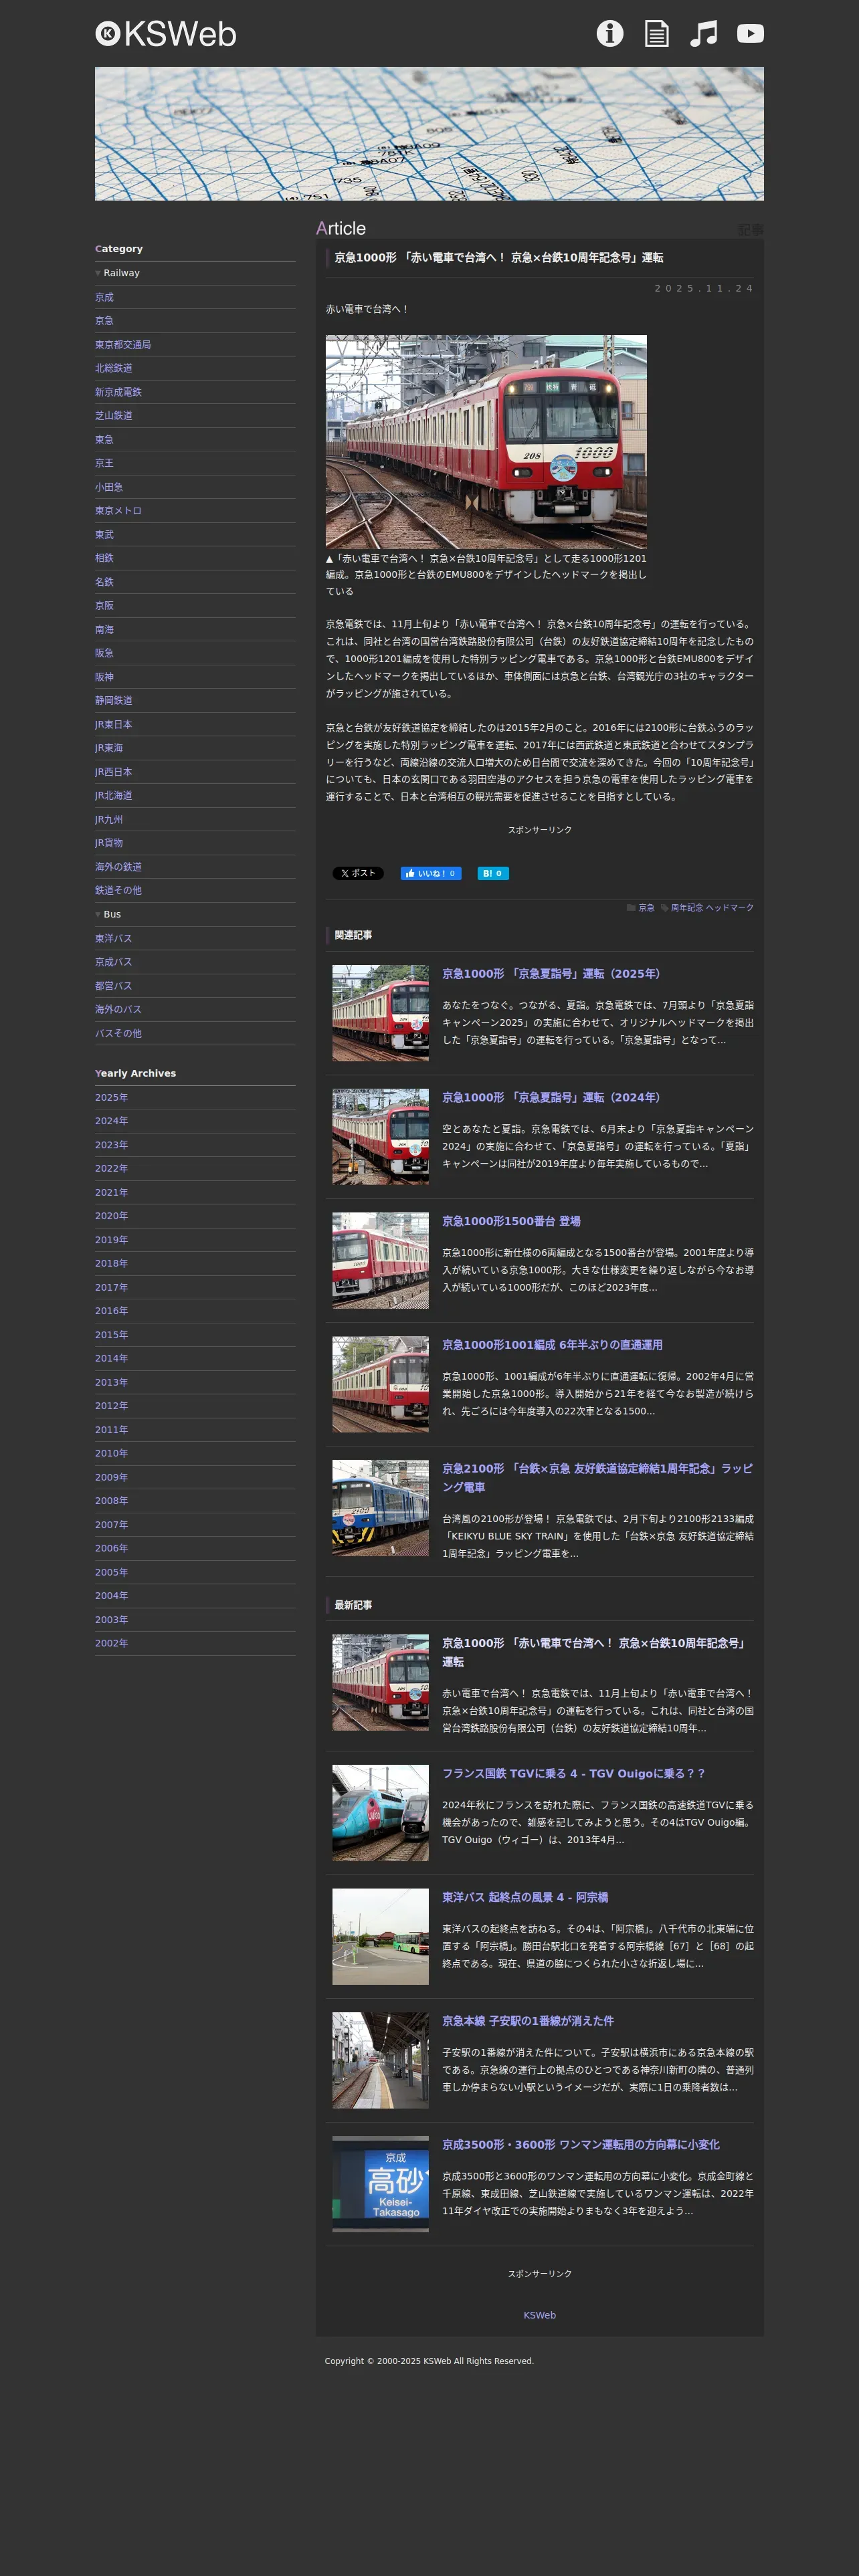Screen dimensions: 859x2576
Task: Open the 静岡鉄道 category
Action: [x=114, y=700]
